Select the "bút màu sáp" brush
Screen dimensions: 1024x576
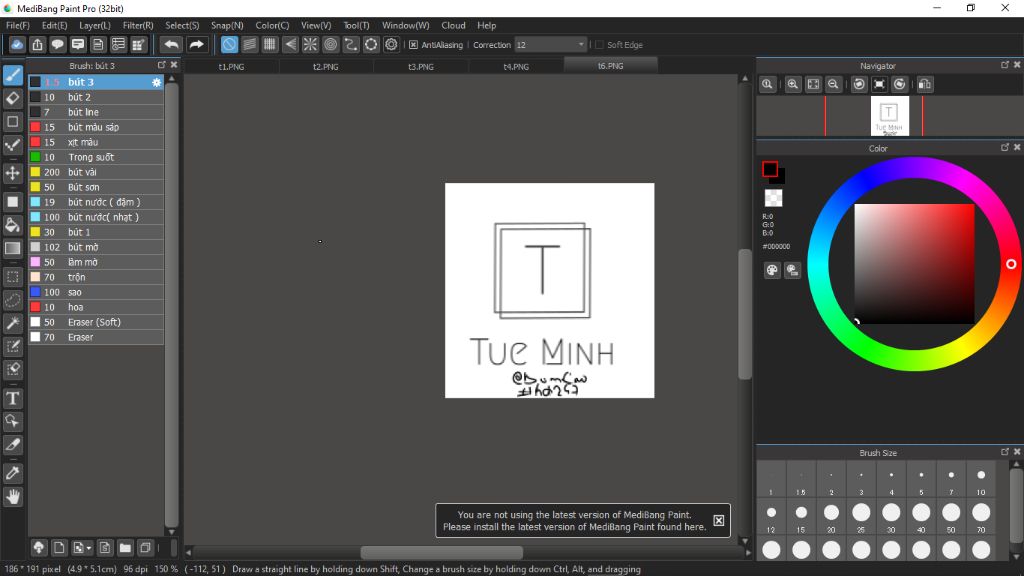pos(95,127)
